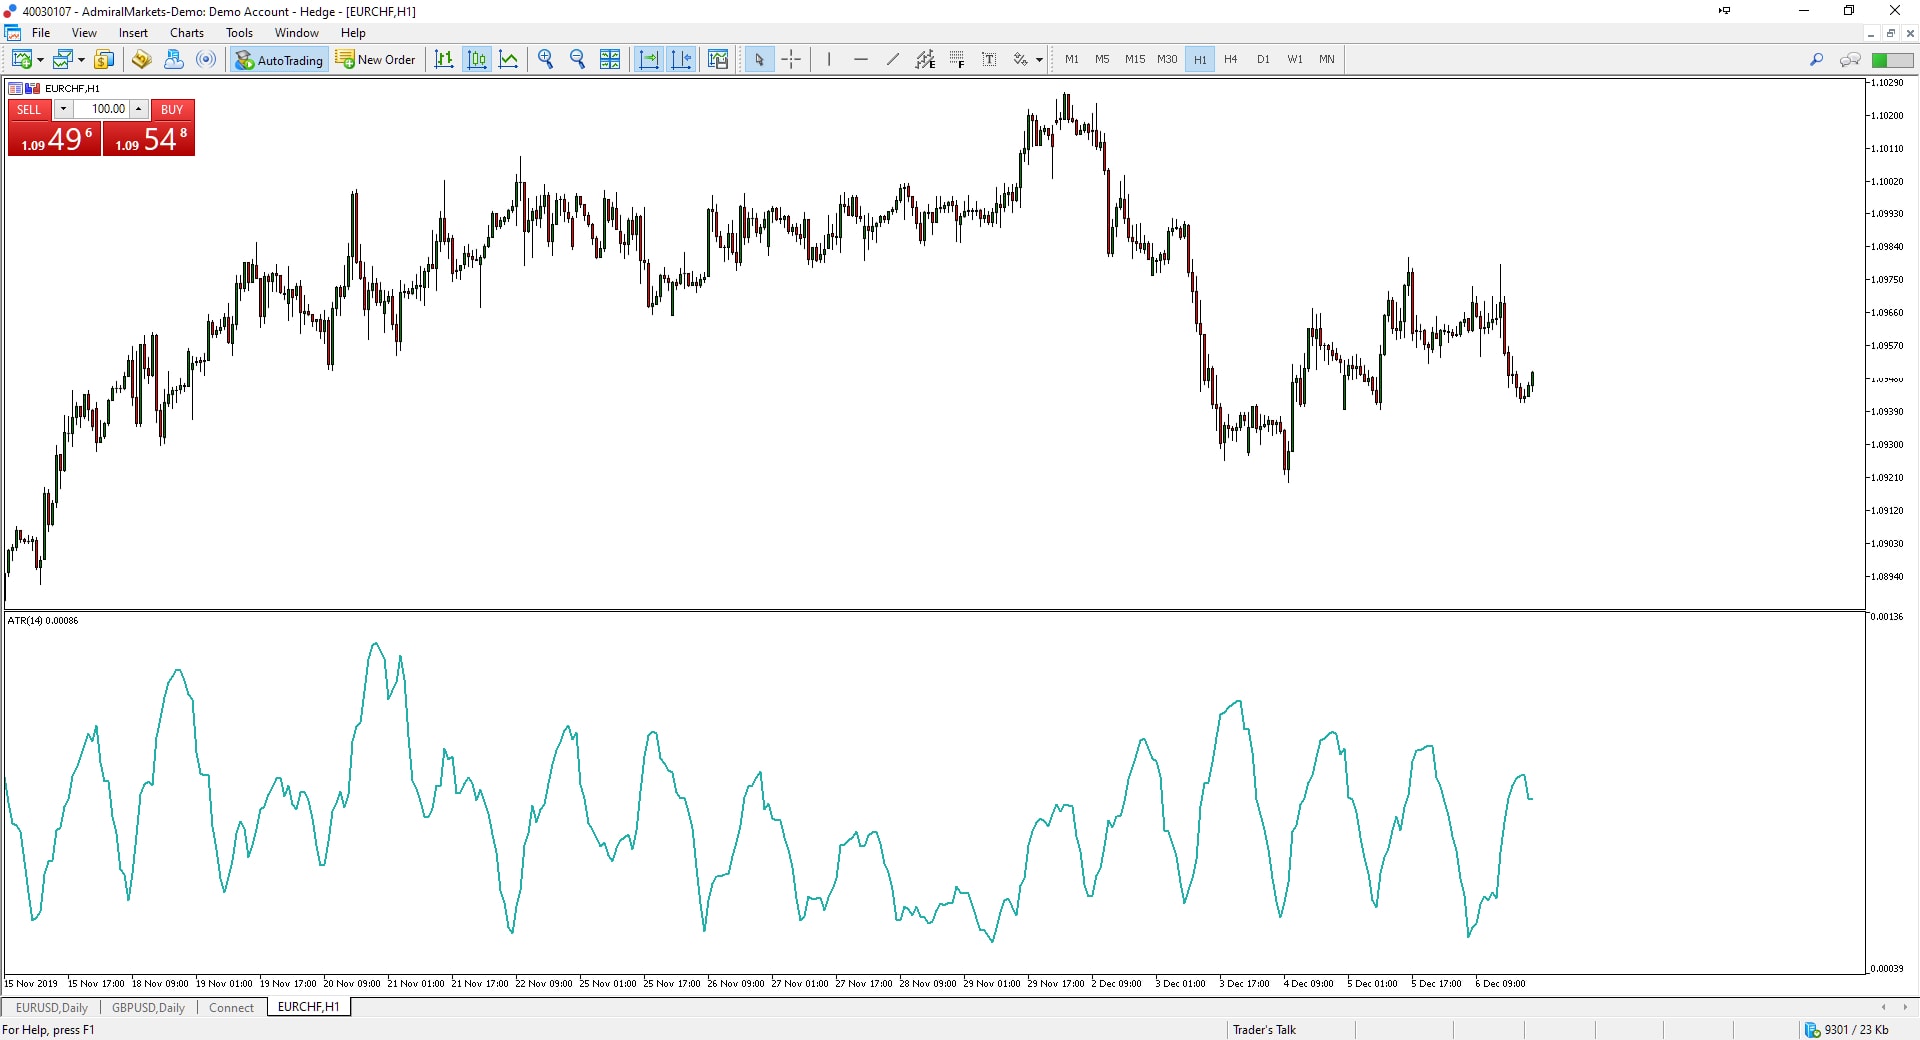Select the M5 timeframe
The width and height of the screenshot is (1920, 1040).
[1102, 60]
